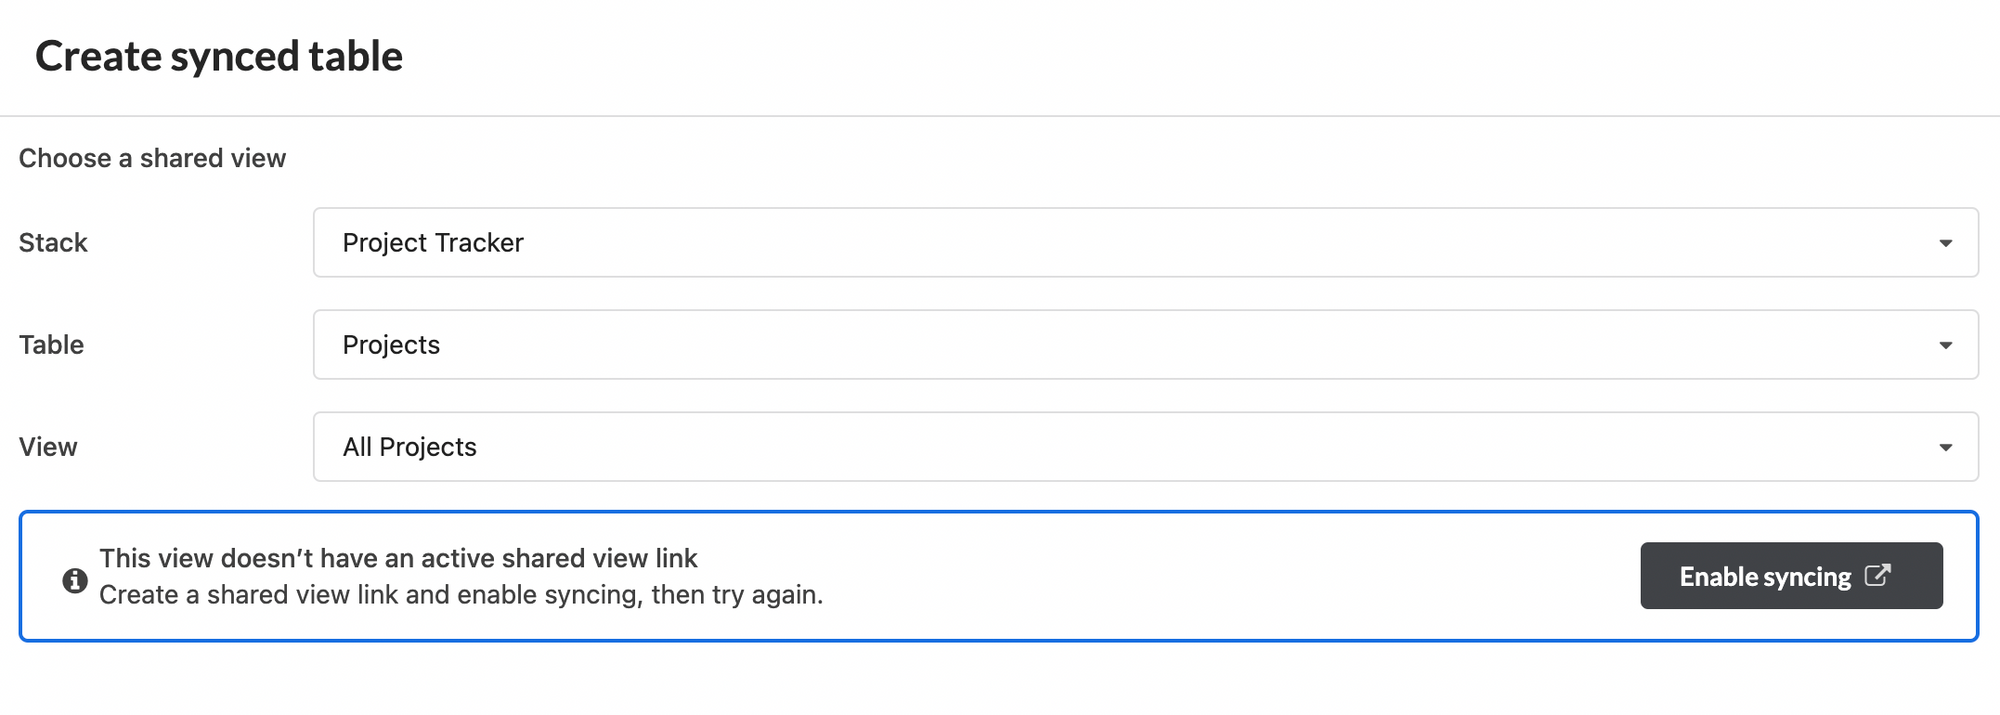The height and width of the screenshot is (715, 2000).
Task: Click the shared view link creation message
Action: pos(462,594)
